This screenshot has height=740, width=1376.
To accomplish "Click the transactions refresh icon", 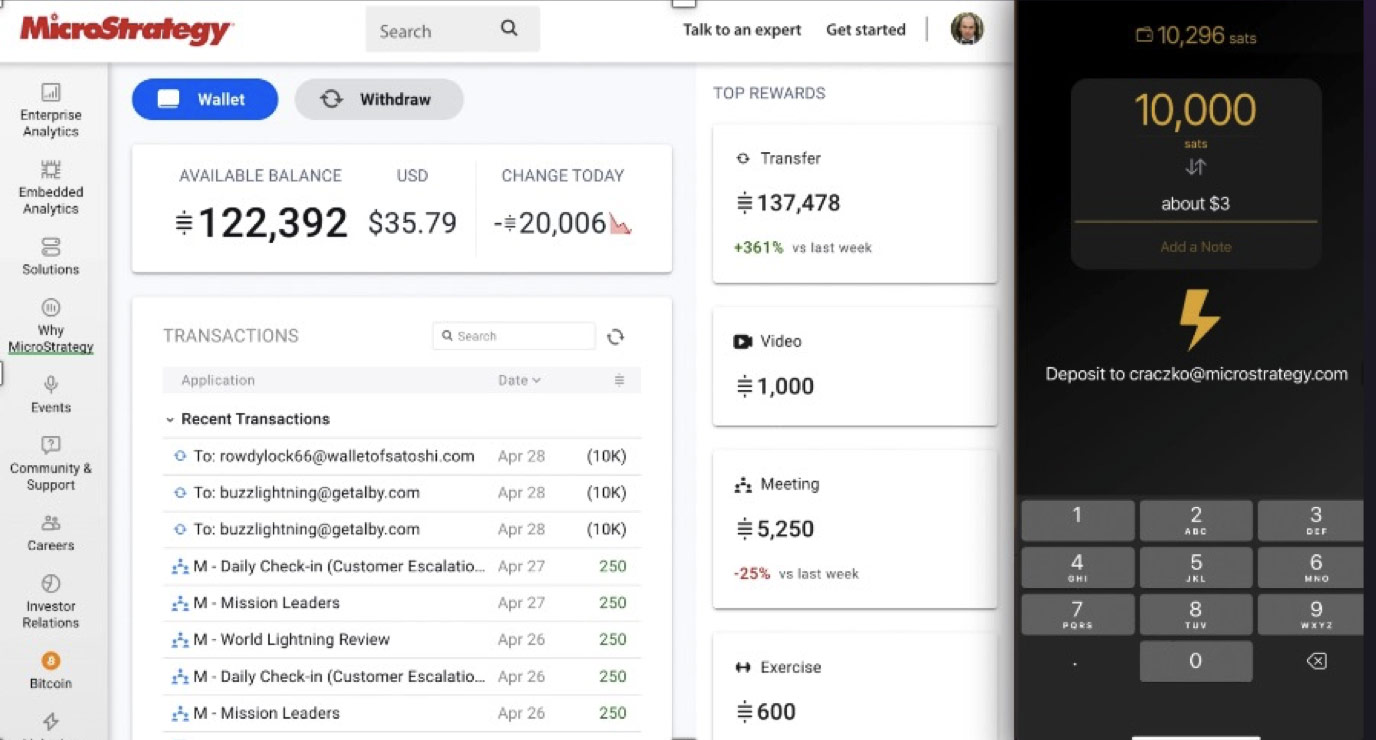I will 615,337.
